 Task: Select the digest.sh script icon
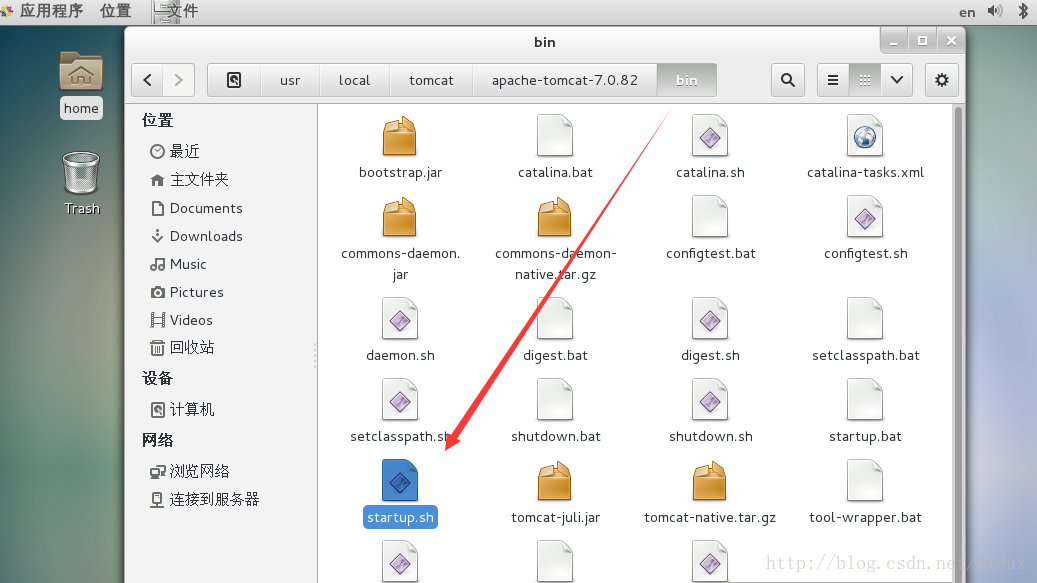coord(710,319)
